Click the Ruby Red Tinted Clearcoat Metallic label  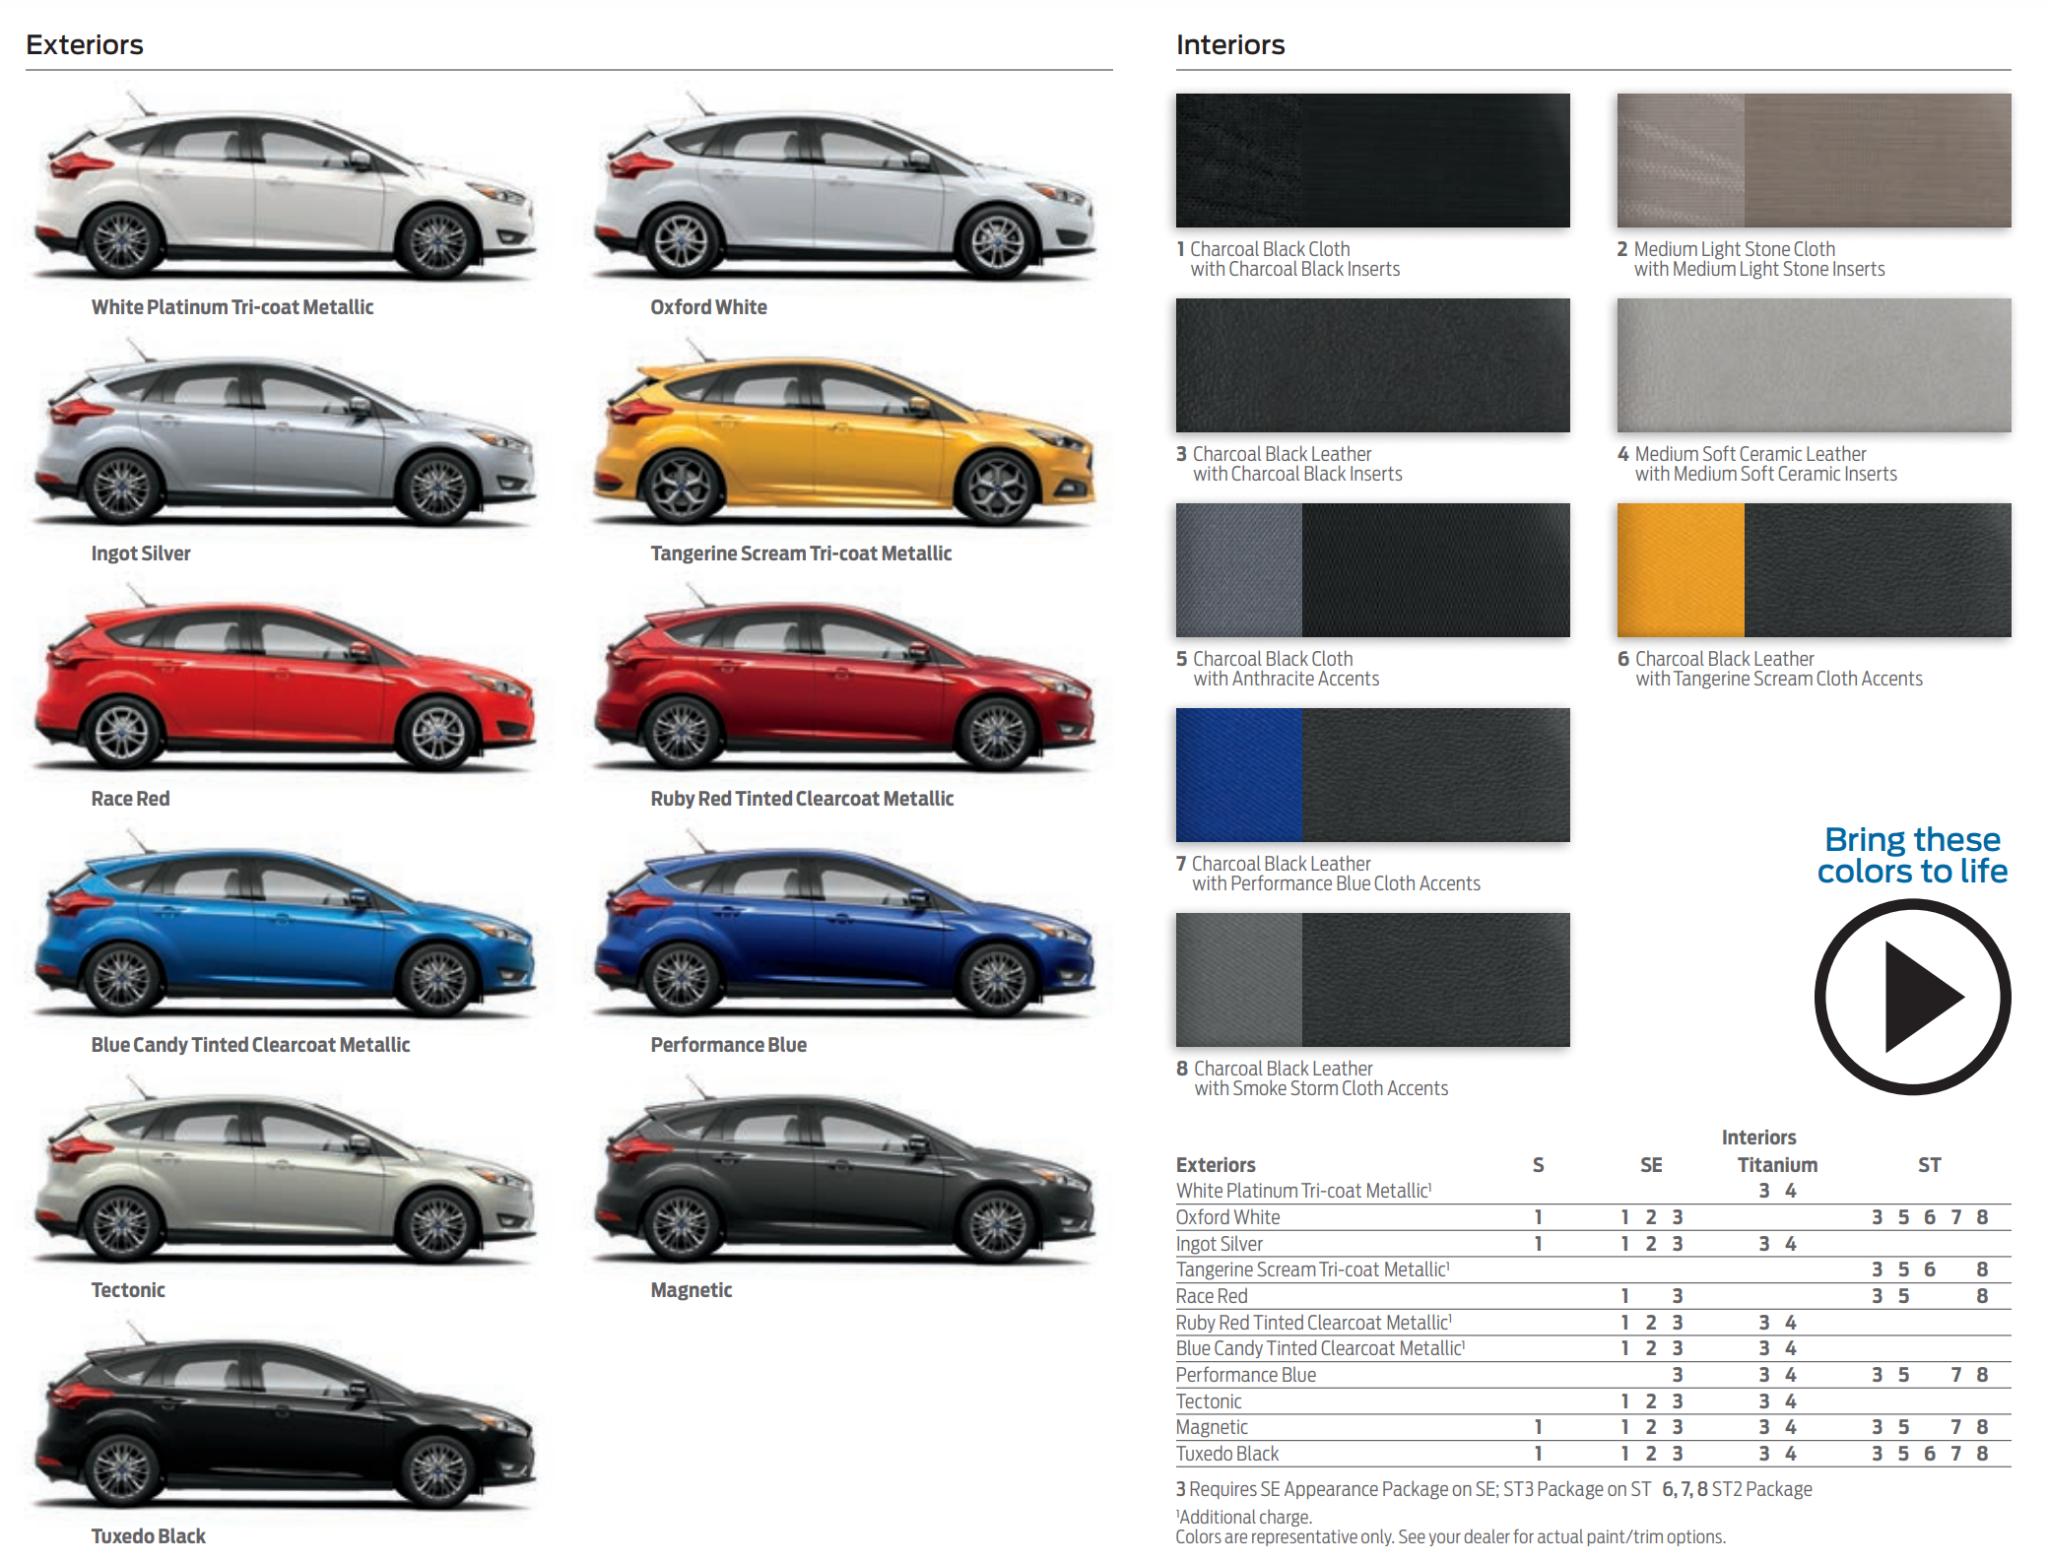pyautogui.click(x=801, y=799)
